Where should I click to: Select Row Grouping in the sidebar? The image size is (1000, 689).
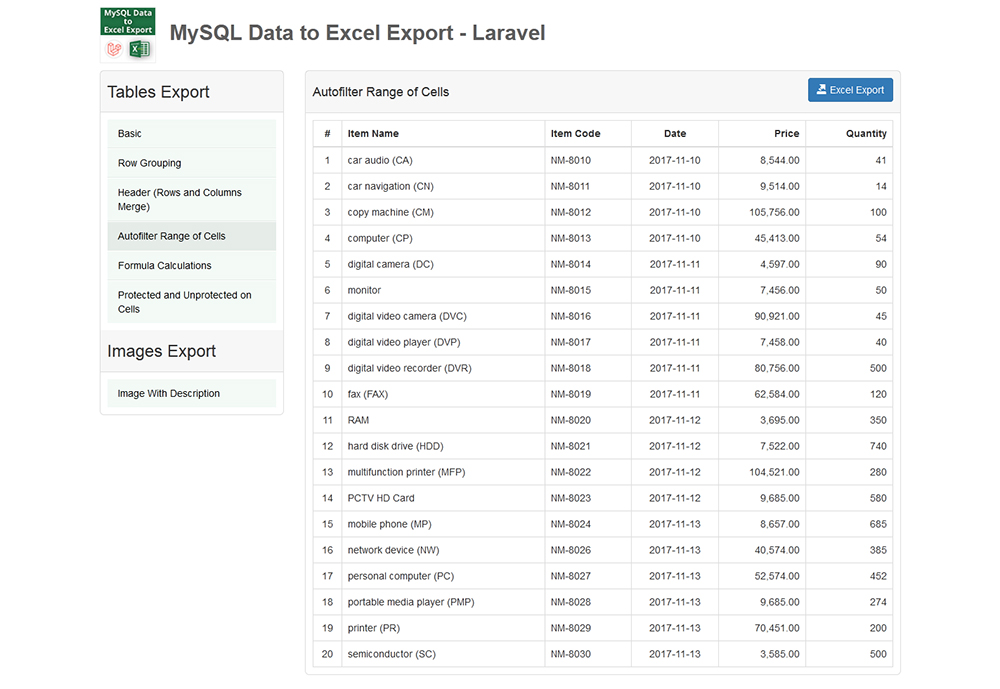149,162
